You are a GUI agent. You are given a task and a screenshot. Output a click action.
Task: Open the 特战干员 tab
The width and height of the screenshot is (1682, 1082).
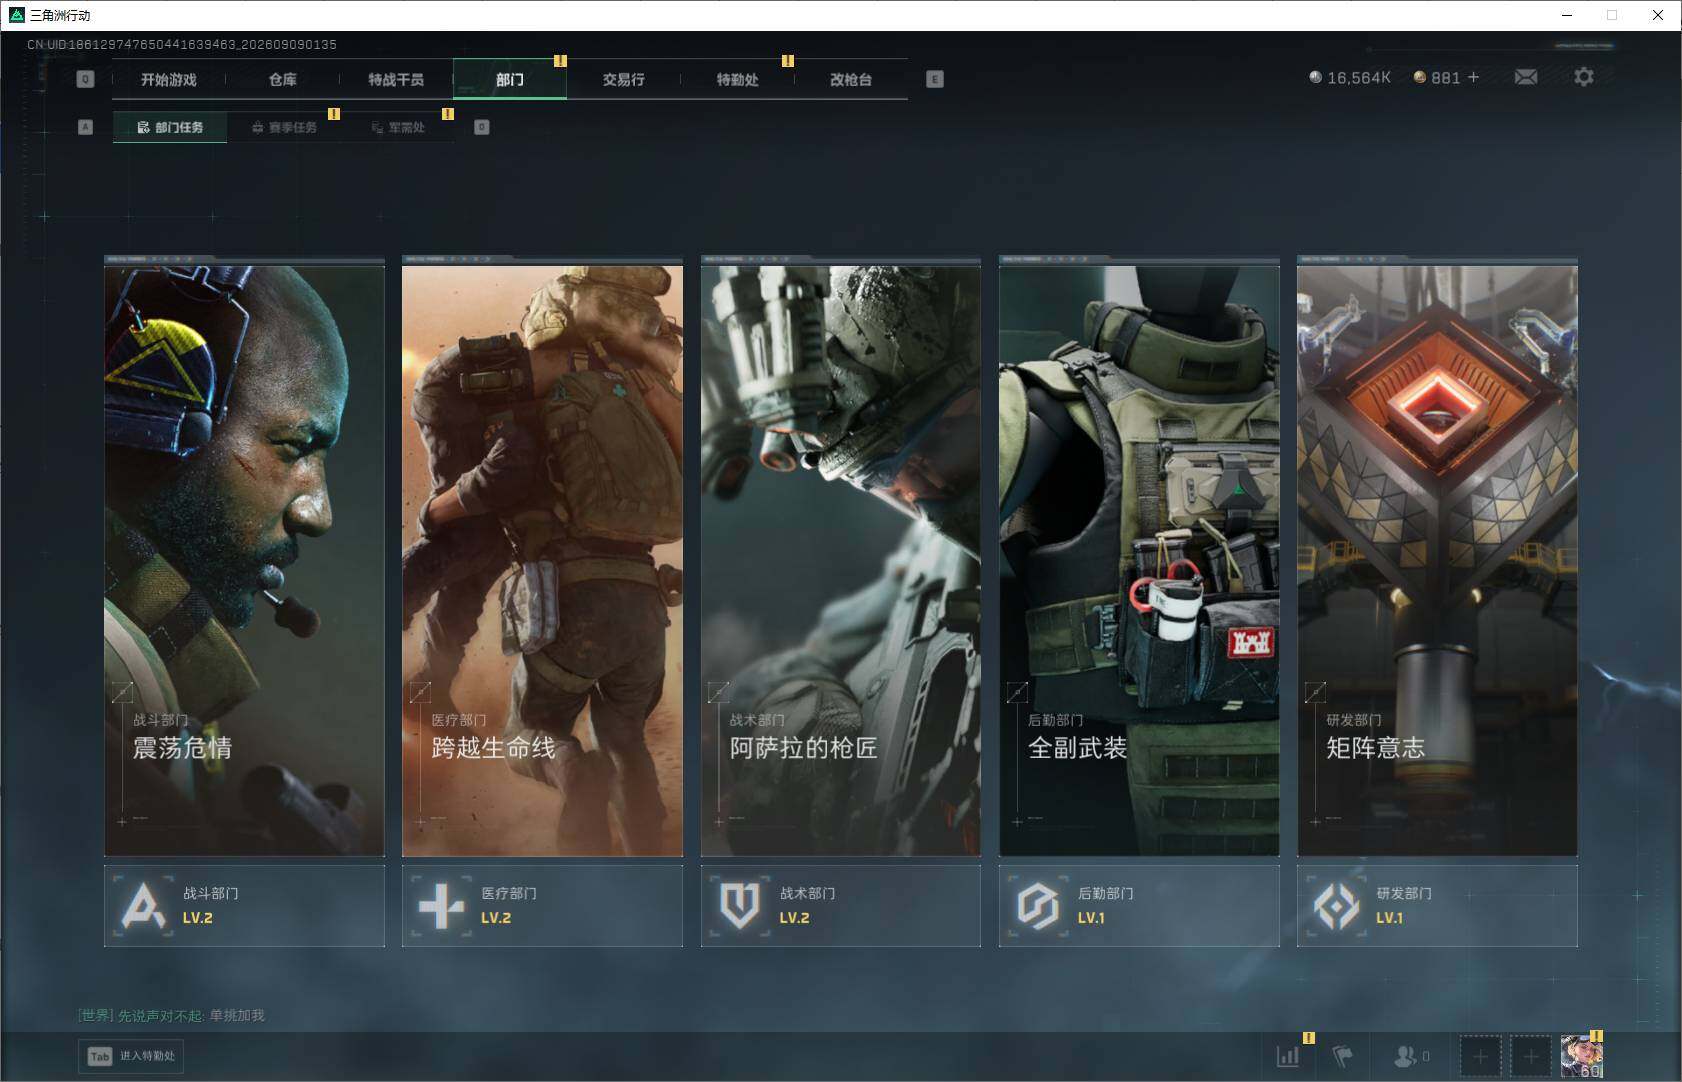[396, 80]
